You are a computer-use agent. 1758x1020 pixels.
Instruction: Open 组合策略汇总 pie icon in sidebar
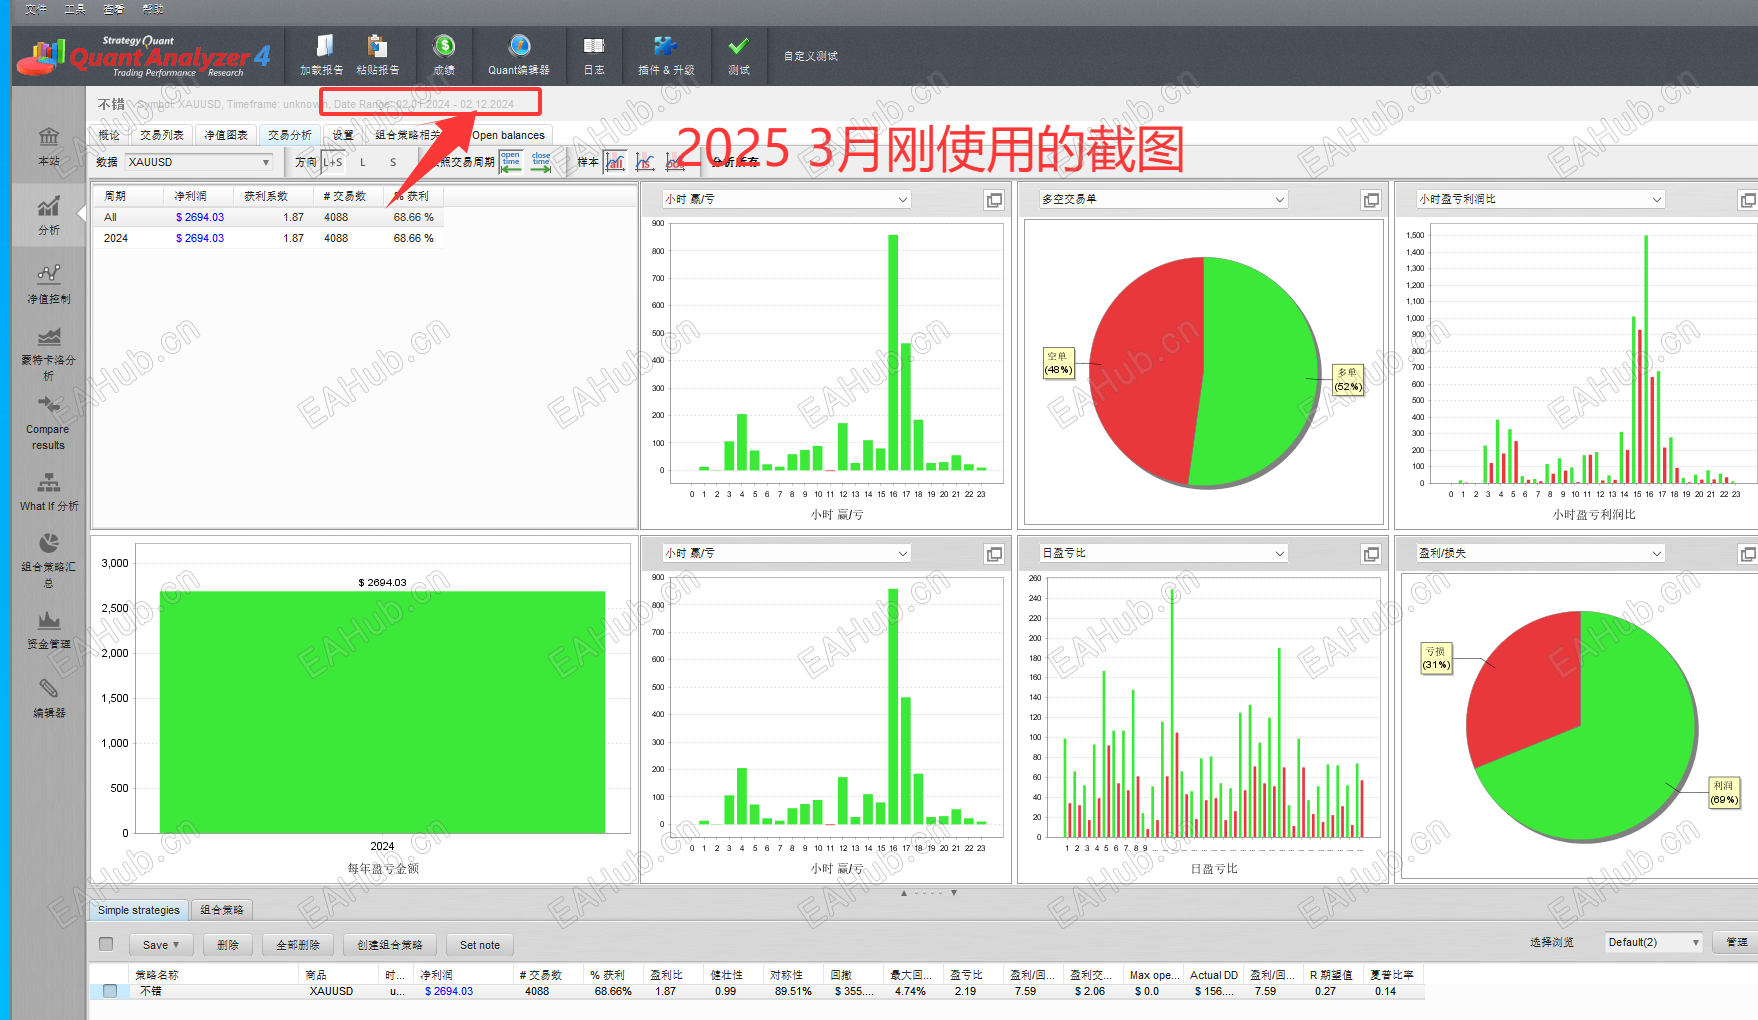[48, 543]
